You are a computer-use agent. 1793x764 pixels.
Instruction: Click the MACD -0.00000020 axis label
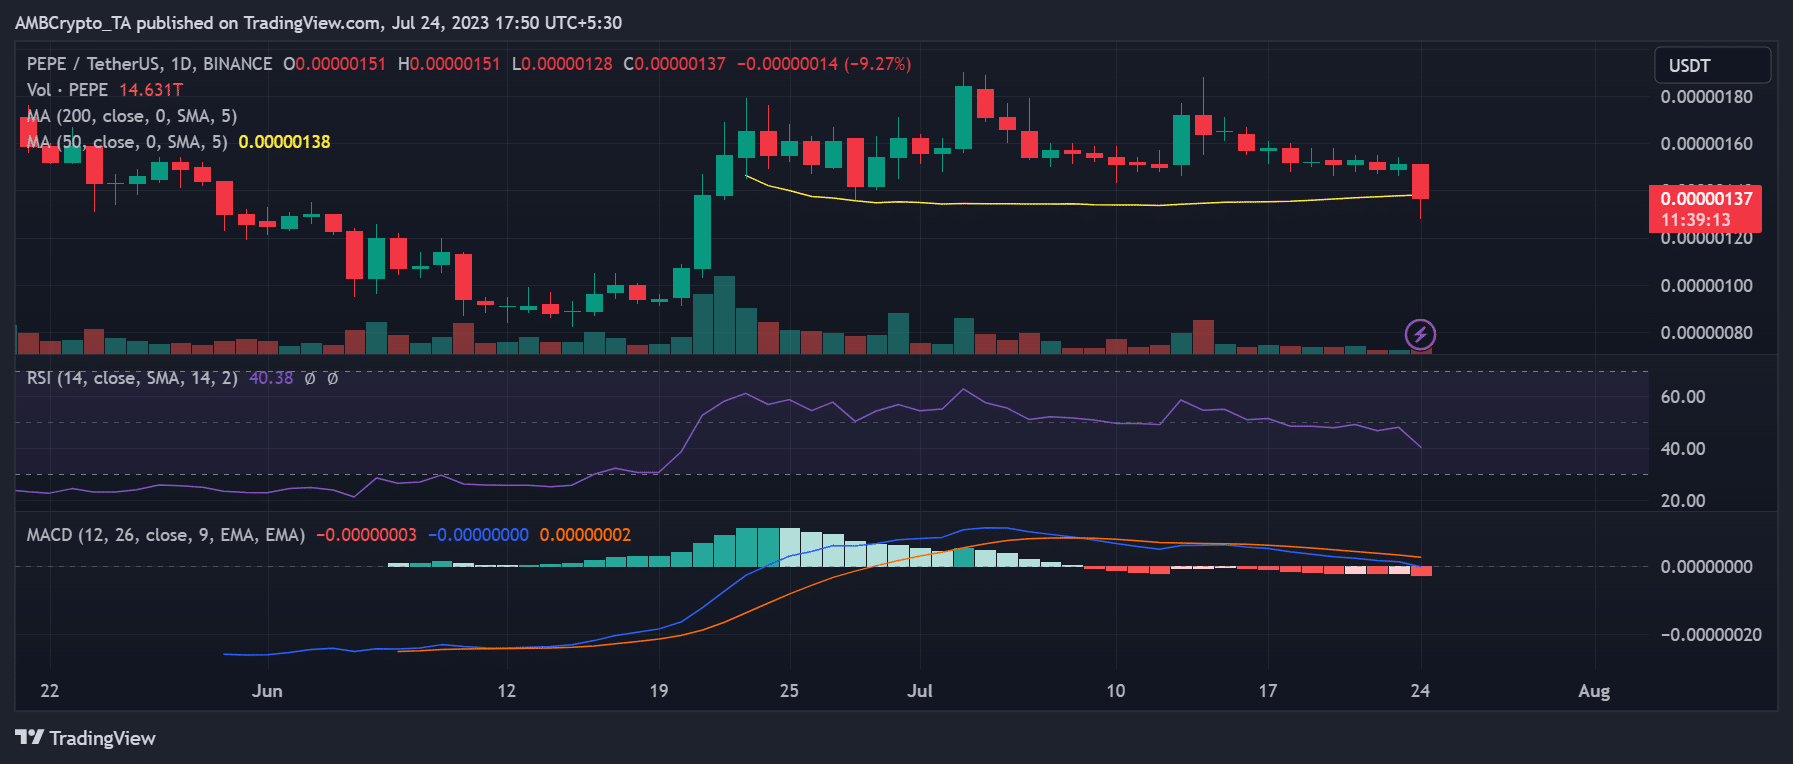coord(1711,635)
